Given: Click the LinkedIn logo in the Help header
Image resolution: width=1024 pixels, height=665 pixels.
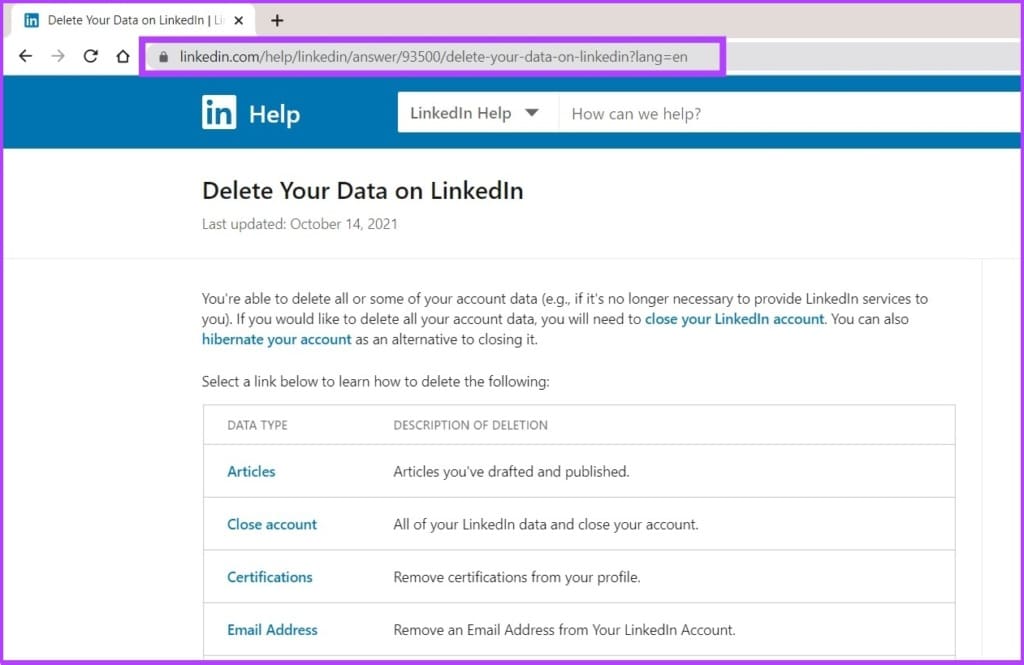Looking at the screenshot, I should (219, 112).
